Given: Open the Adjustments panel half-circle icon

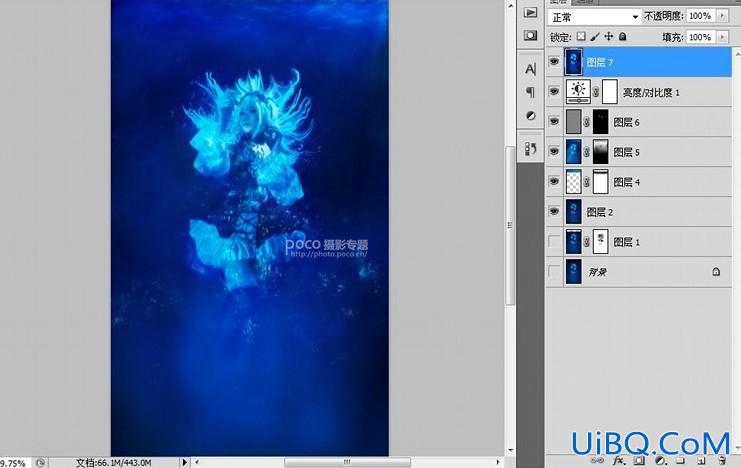Looking at the screenshot, I should 531,115.
